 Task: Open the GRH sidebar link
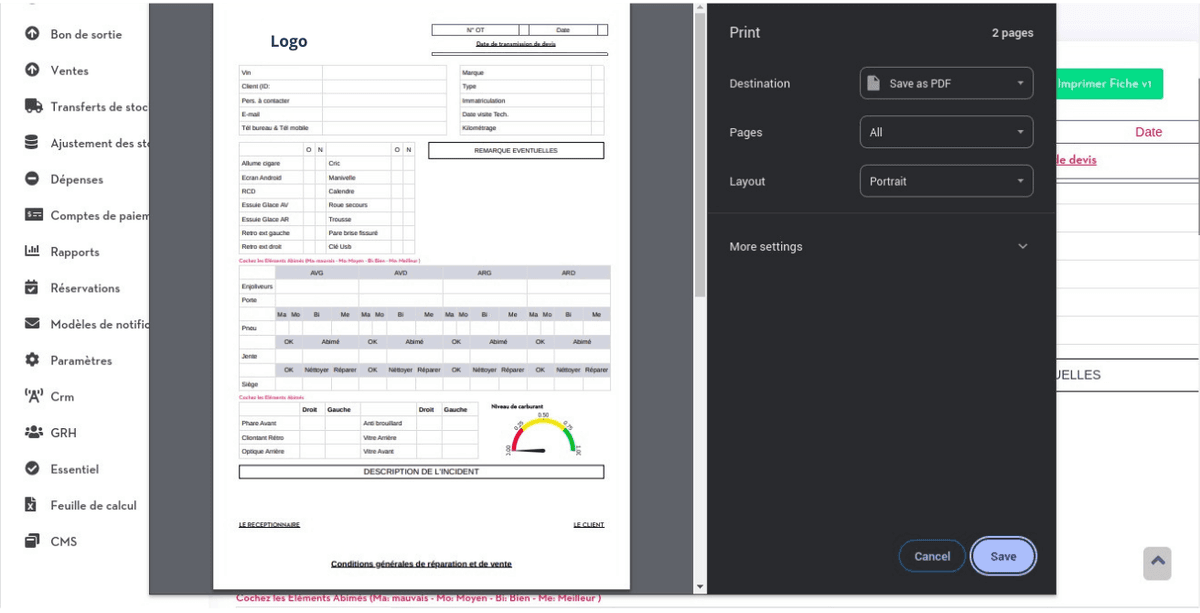(x=63, y=433)
